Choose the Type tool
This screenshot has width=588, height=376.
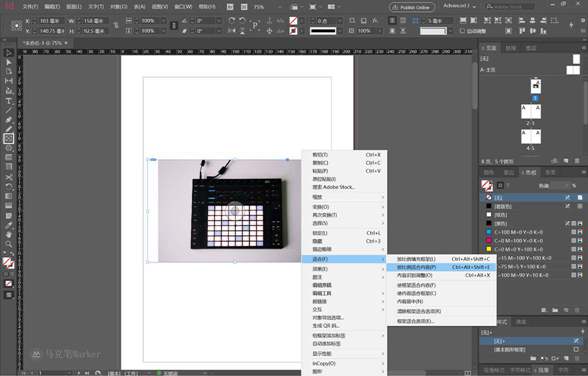(8, 101)
